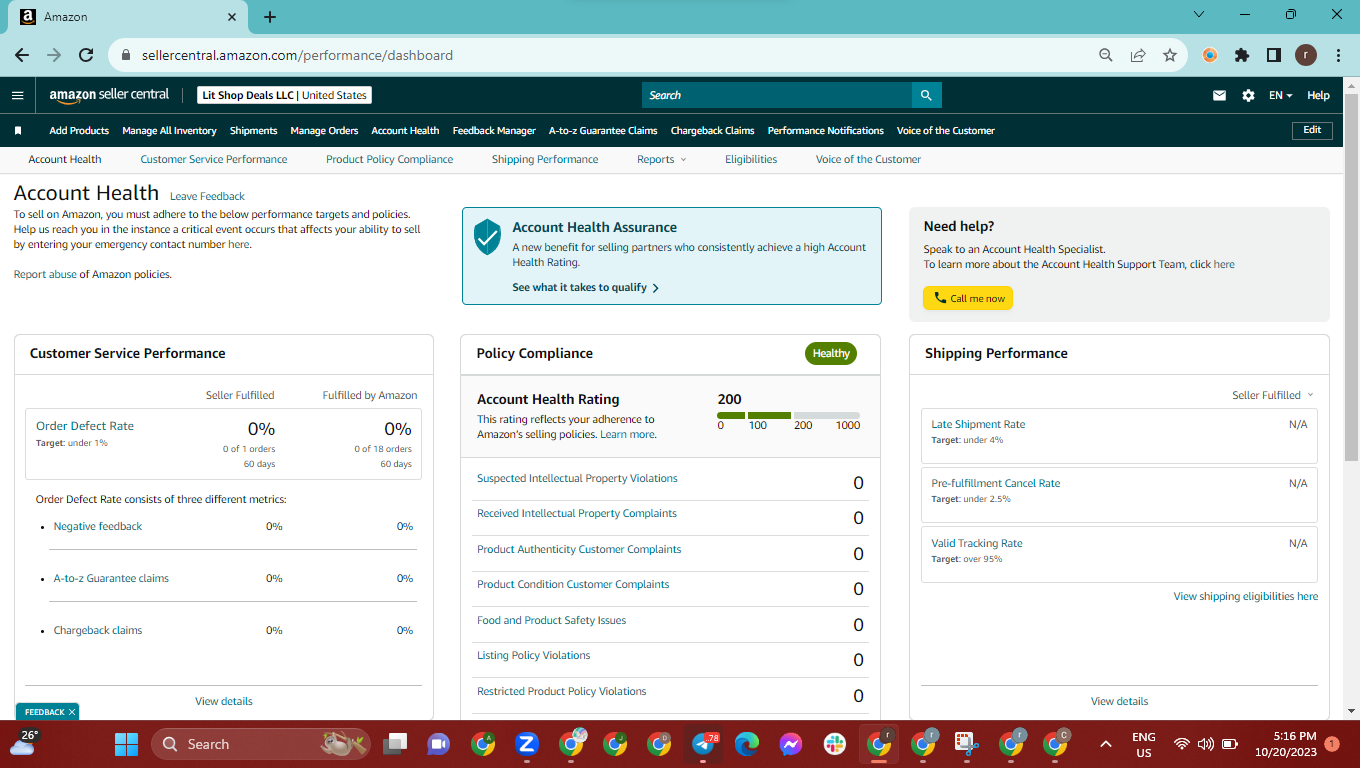This screenshot has height=768, width=1360.
Task: Expand the Reports dropdown tab
Action: [662, 159]
